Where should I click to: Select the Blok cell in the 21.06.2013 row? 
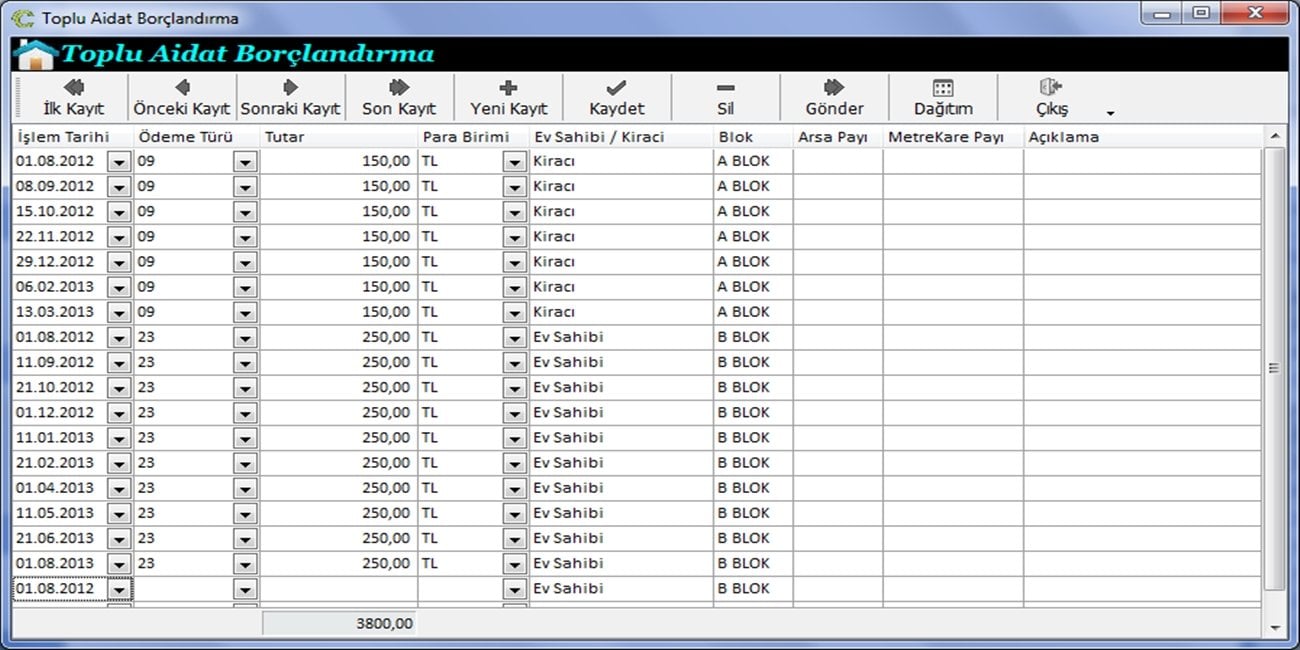(x=752, y=538)
